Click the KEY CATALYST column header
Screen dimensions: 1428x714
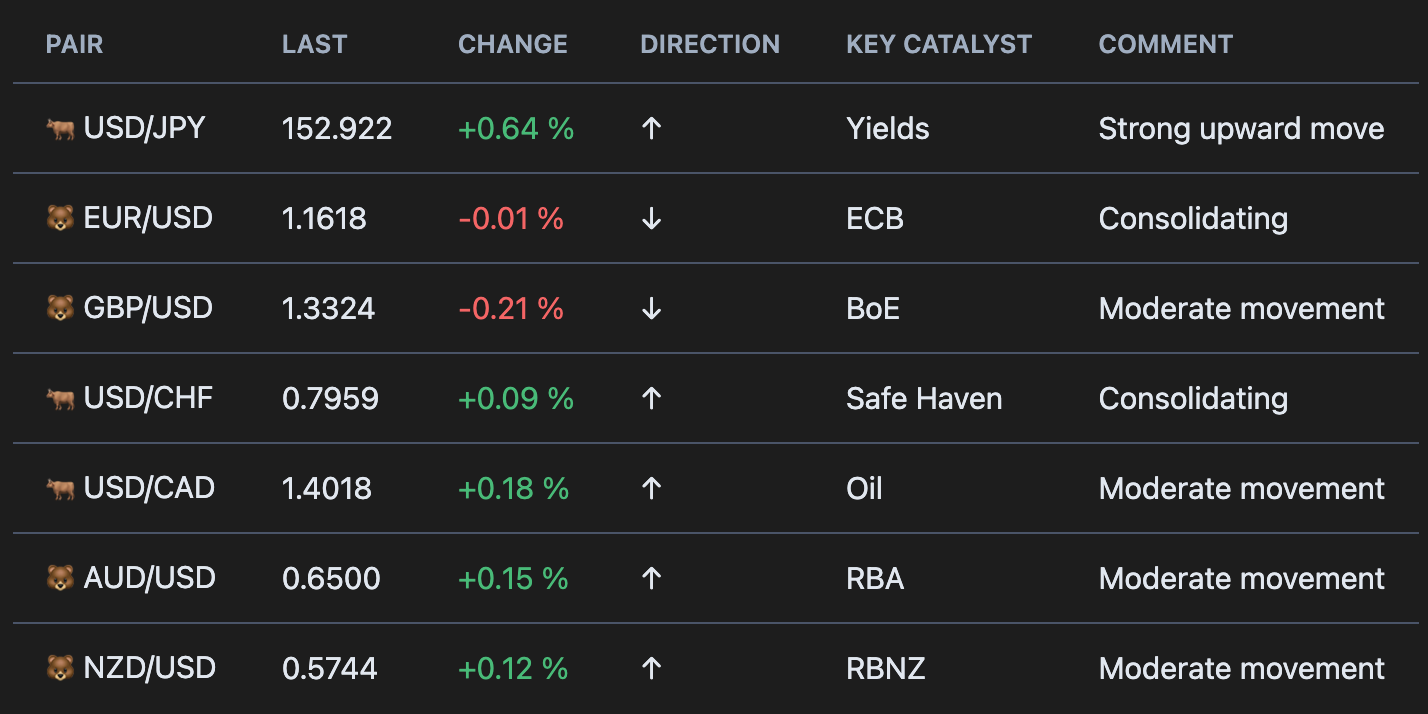[x=939, y=45]
